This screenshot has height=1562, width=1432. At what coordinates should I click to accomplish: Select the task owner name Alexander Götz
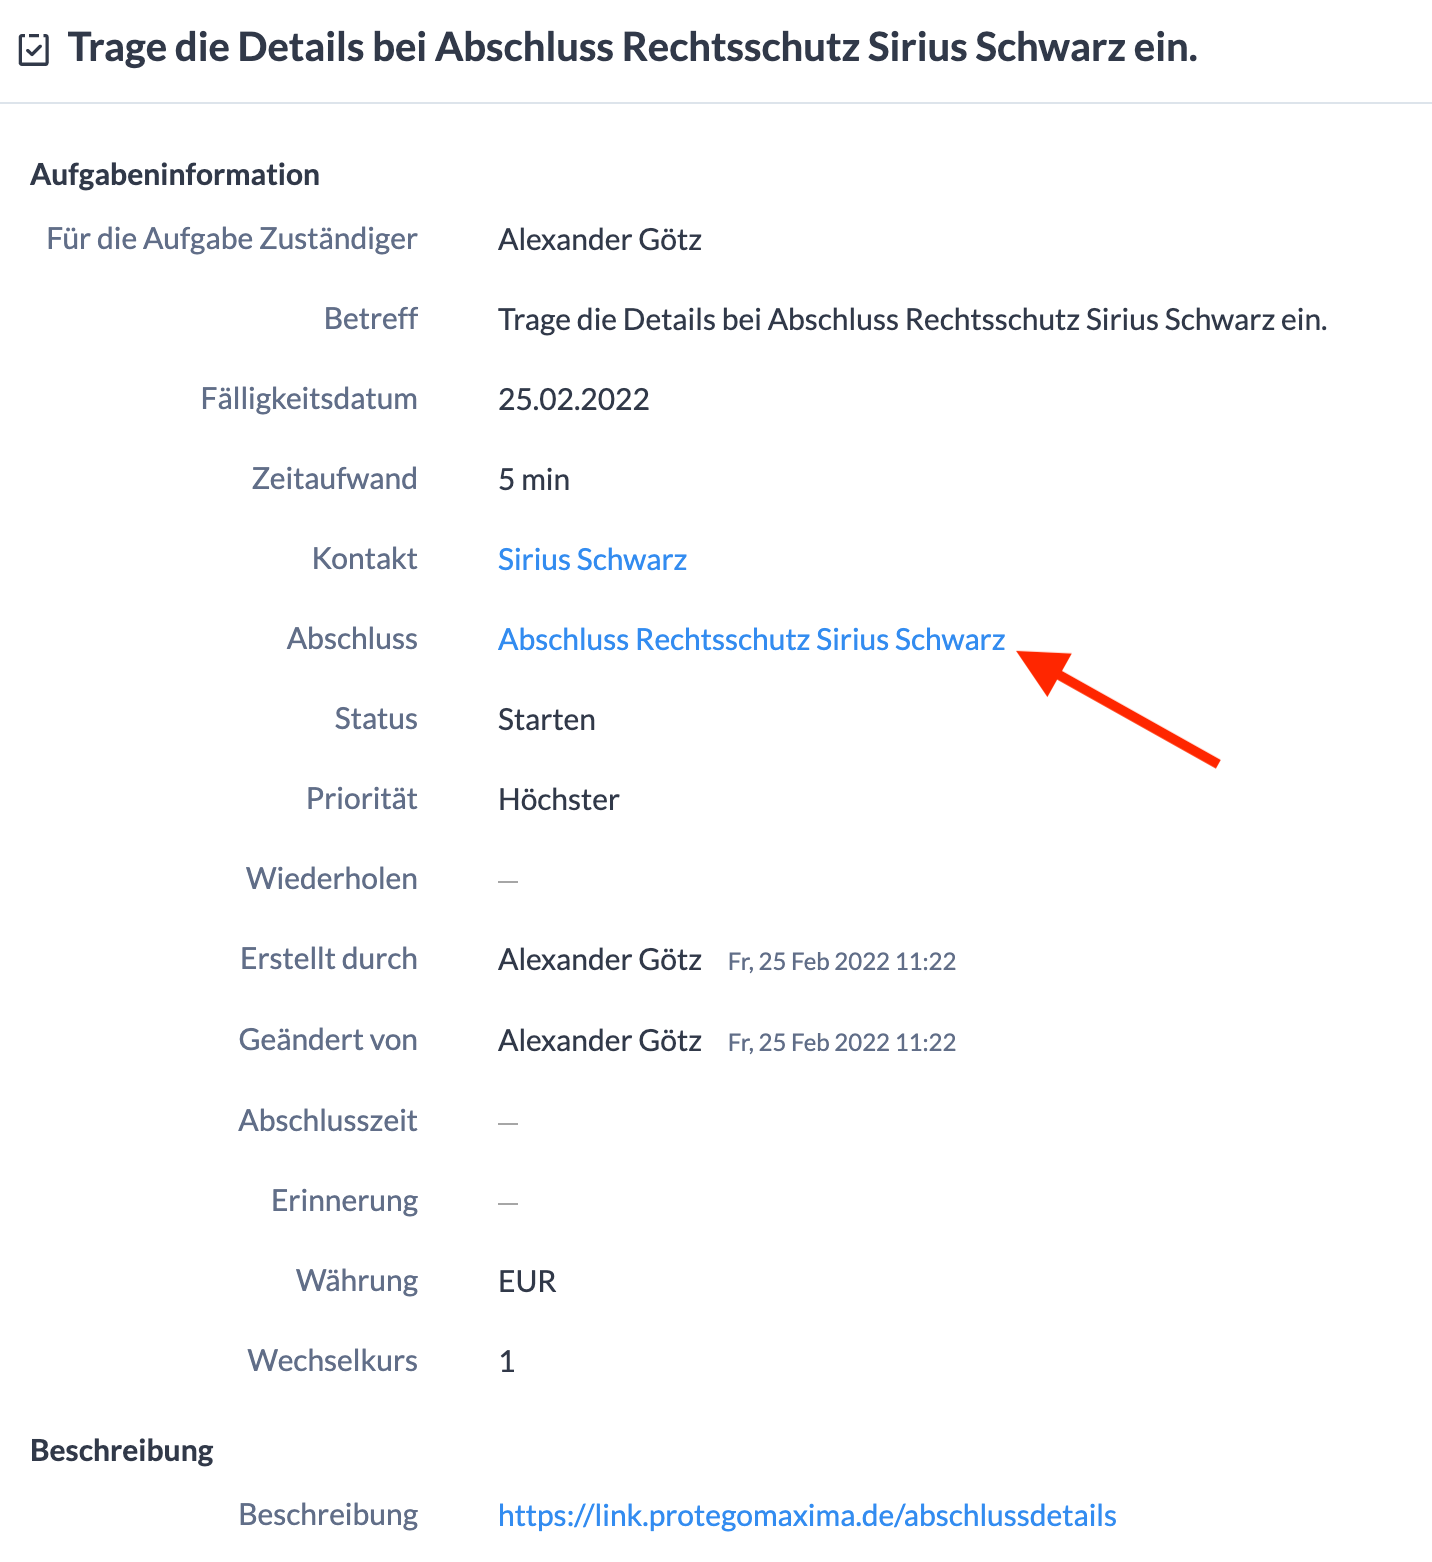point(600,239)
